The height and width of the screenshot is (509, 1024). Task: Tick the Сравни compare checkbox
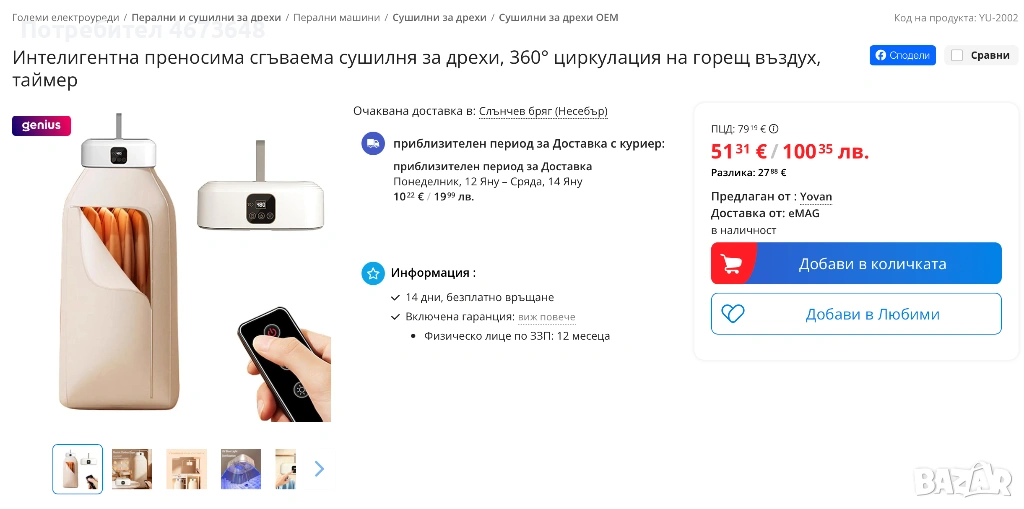click(957, 56)
